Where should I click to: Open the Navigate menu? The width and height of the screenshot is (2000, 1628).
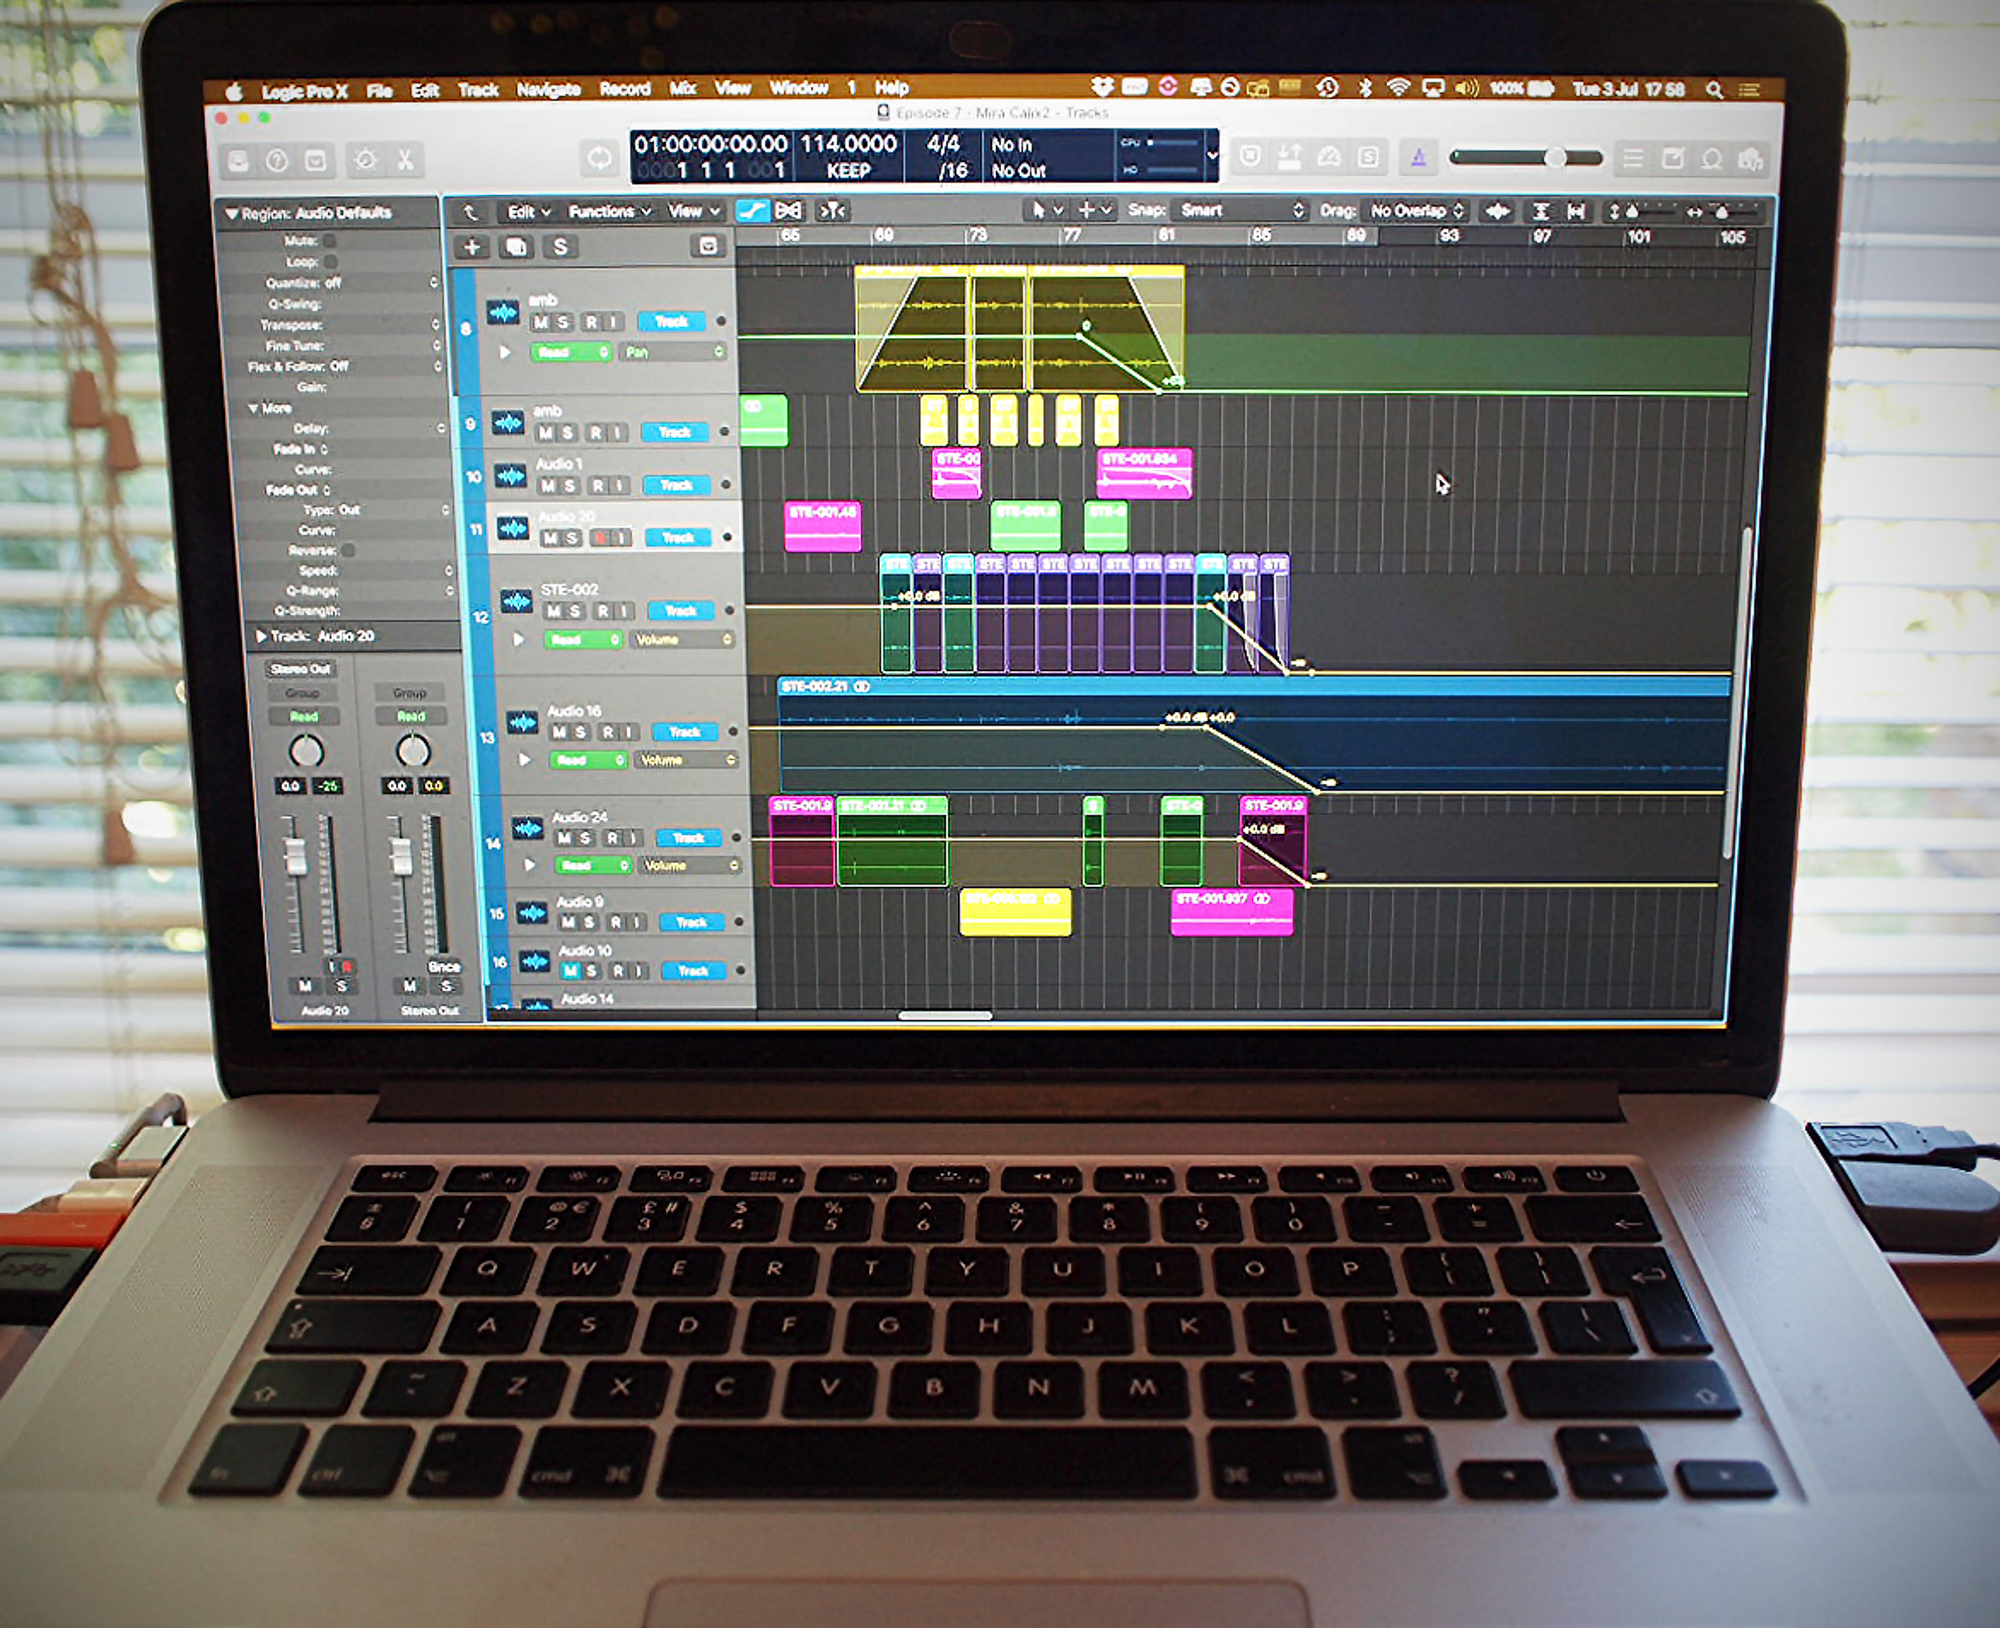[x=548, y=90]
